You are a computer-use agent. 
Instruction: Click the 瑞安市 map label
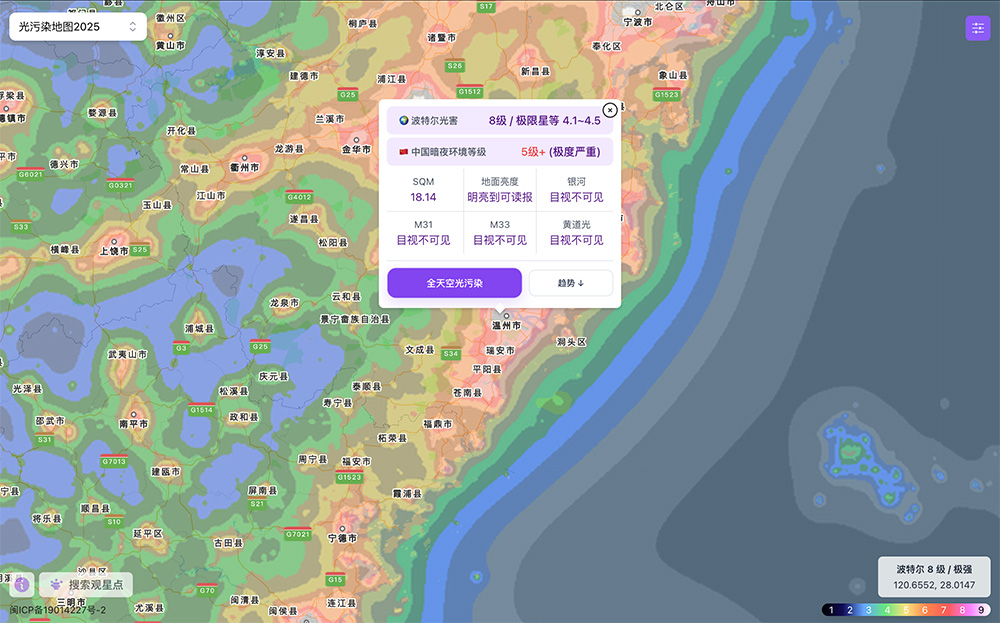click(x=501, y=350)
